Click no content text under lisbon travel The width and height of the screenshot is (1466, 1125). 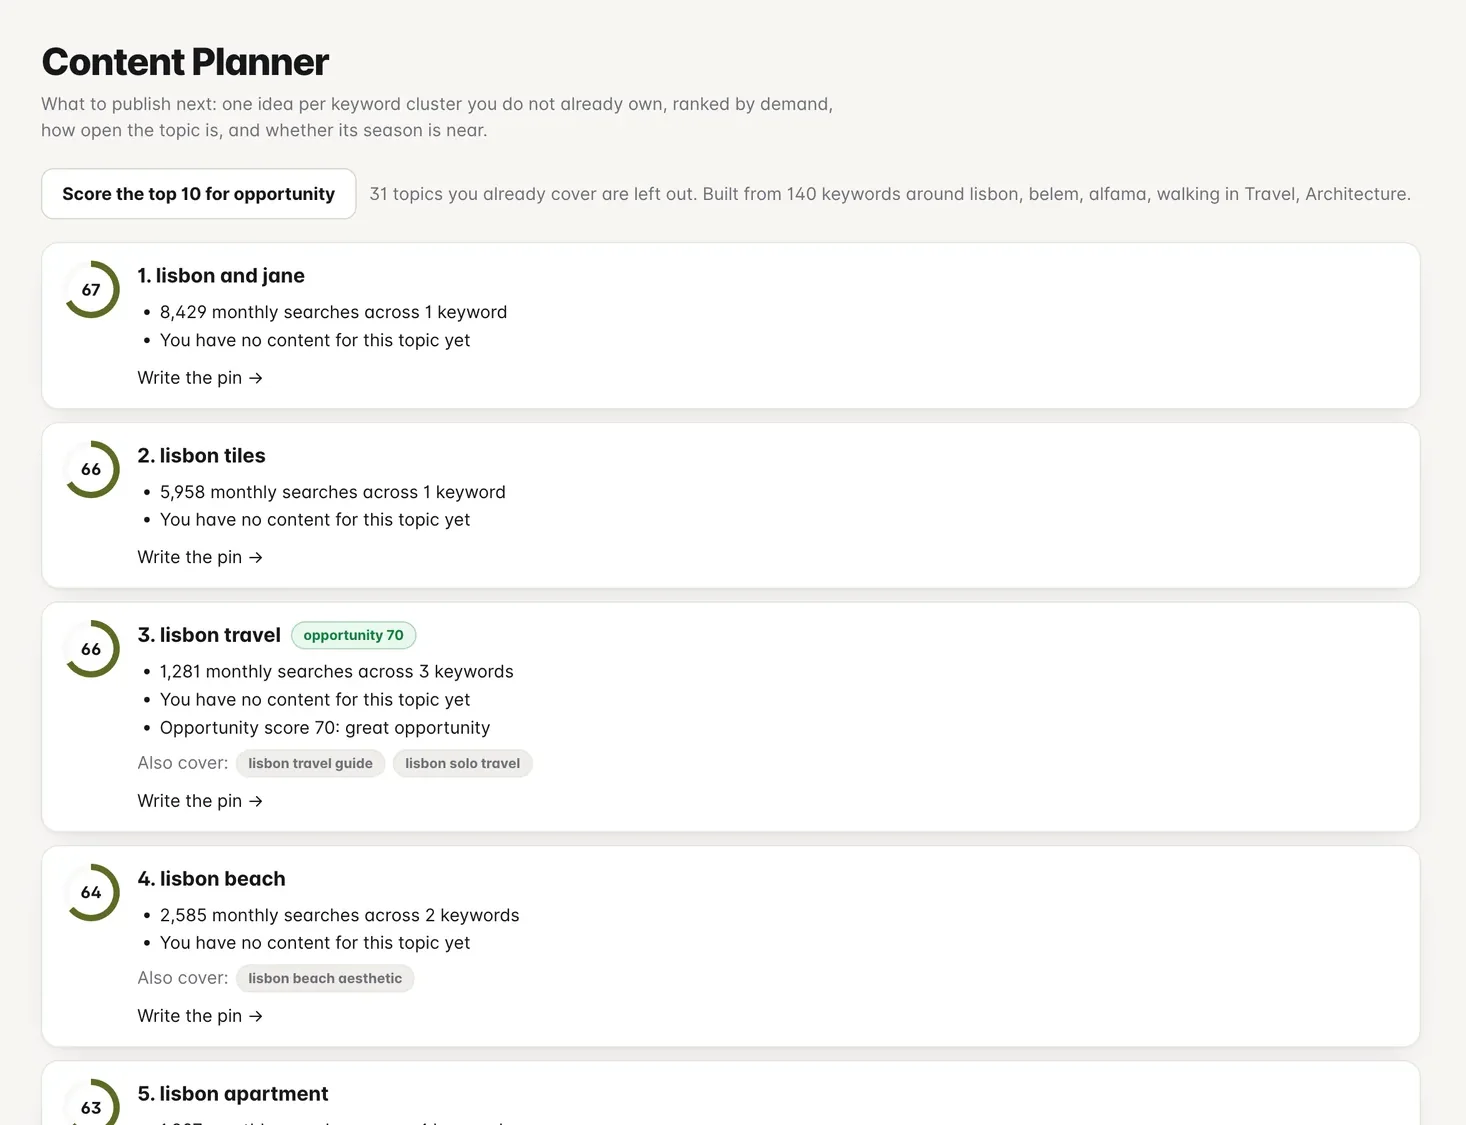point(315,700)
